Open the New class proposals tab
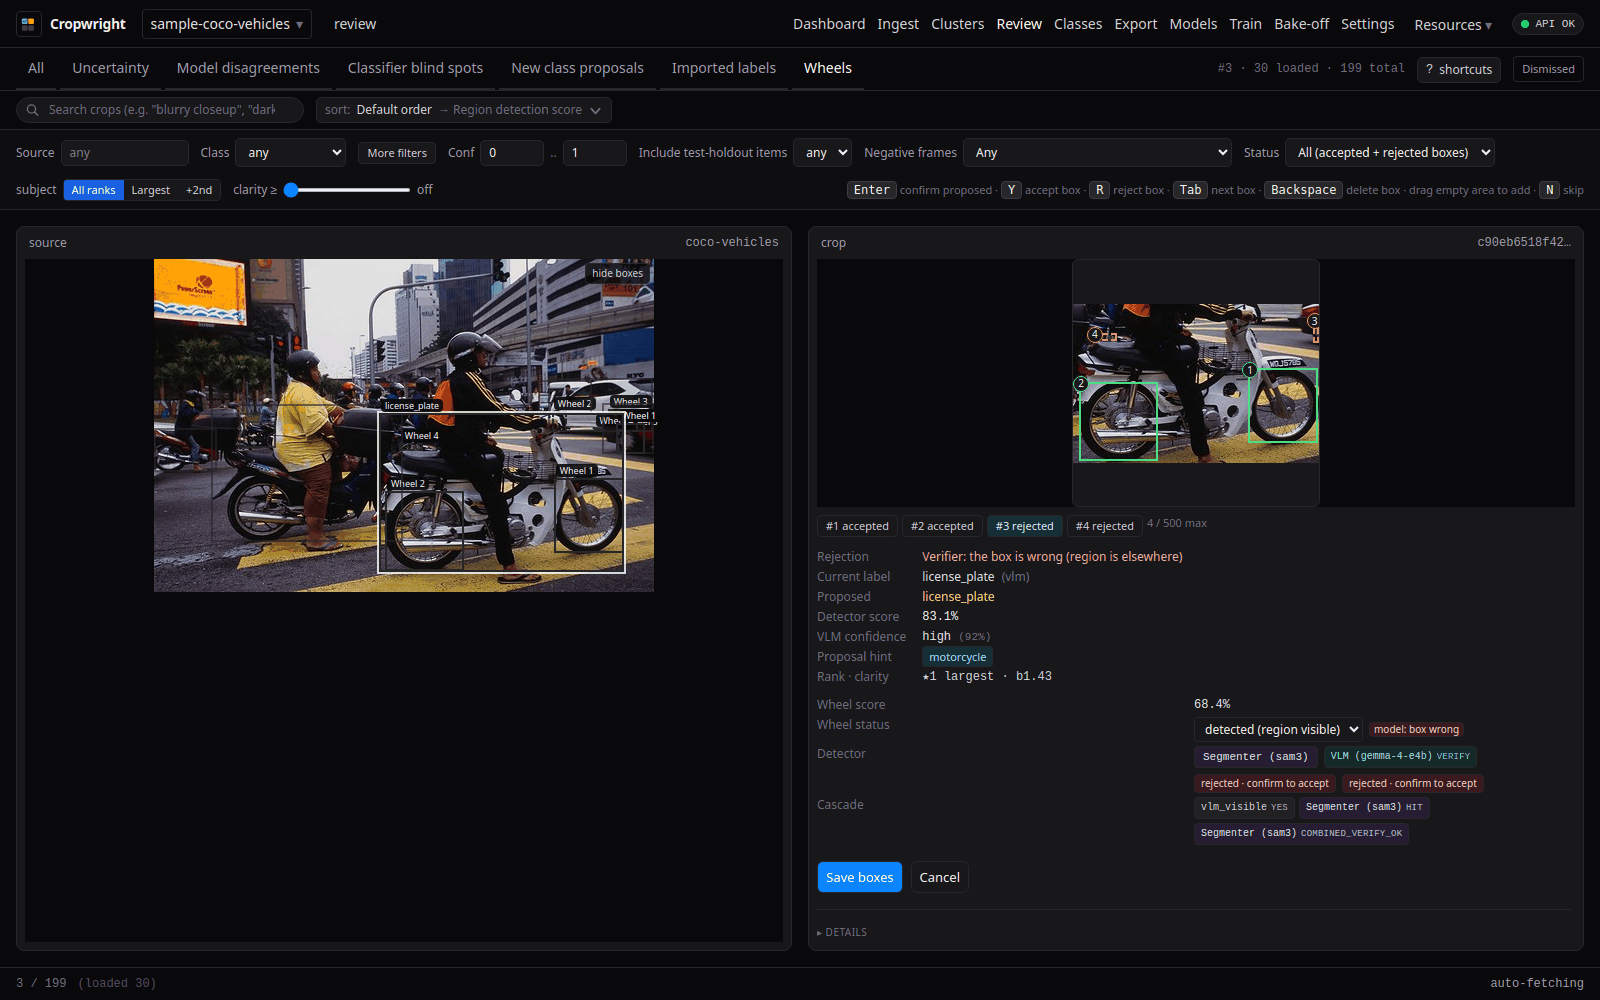1600x1000 pixels. click(577, 68)
